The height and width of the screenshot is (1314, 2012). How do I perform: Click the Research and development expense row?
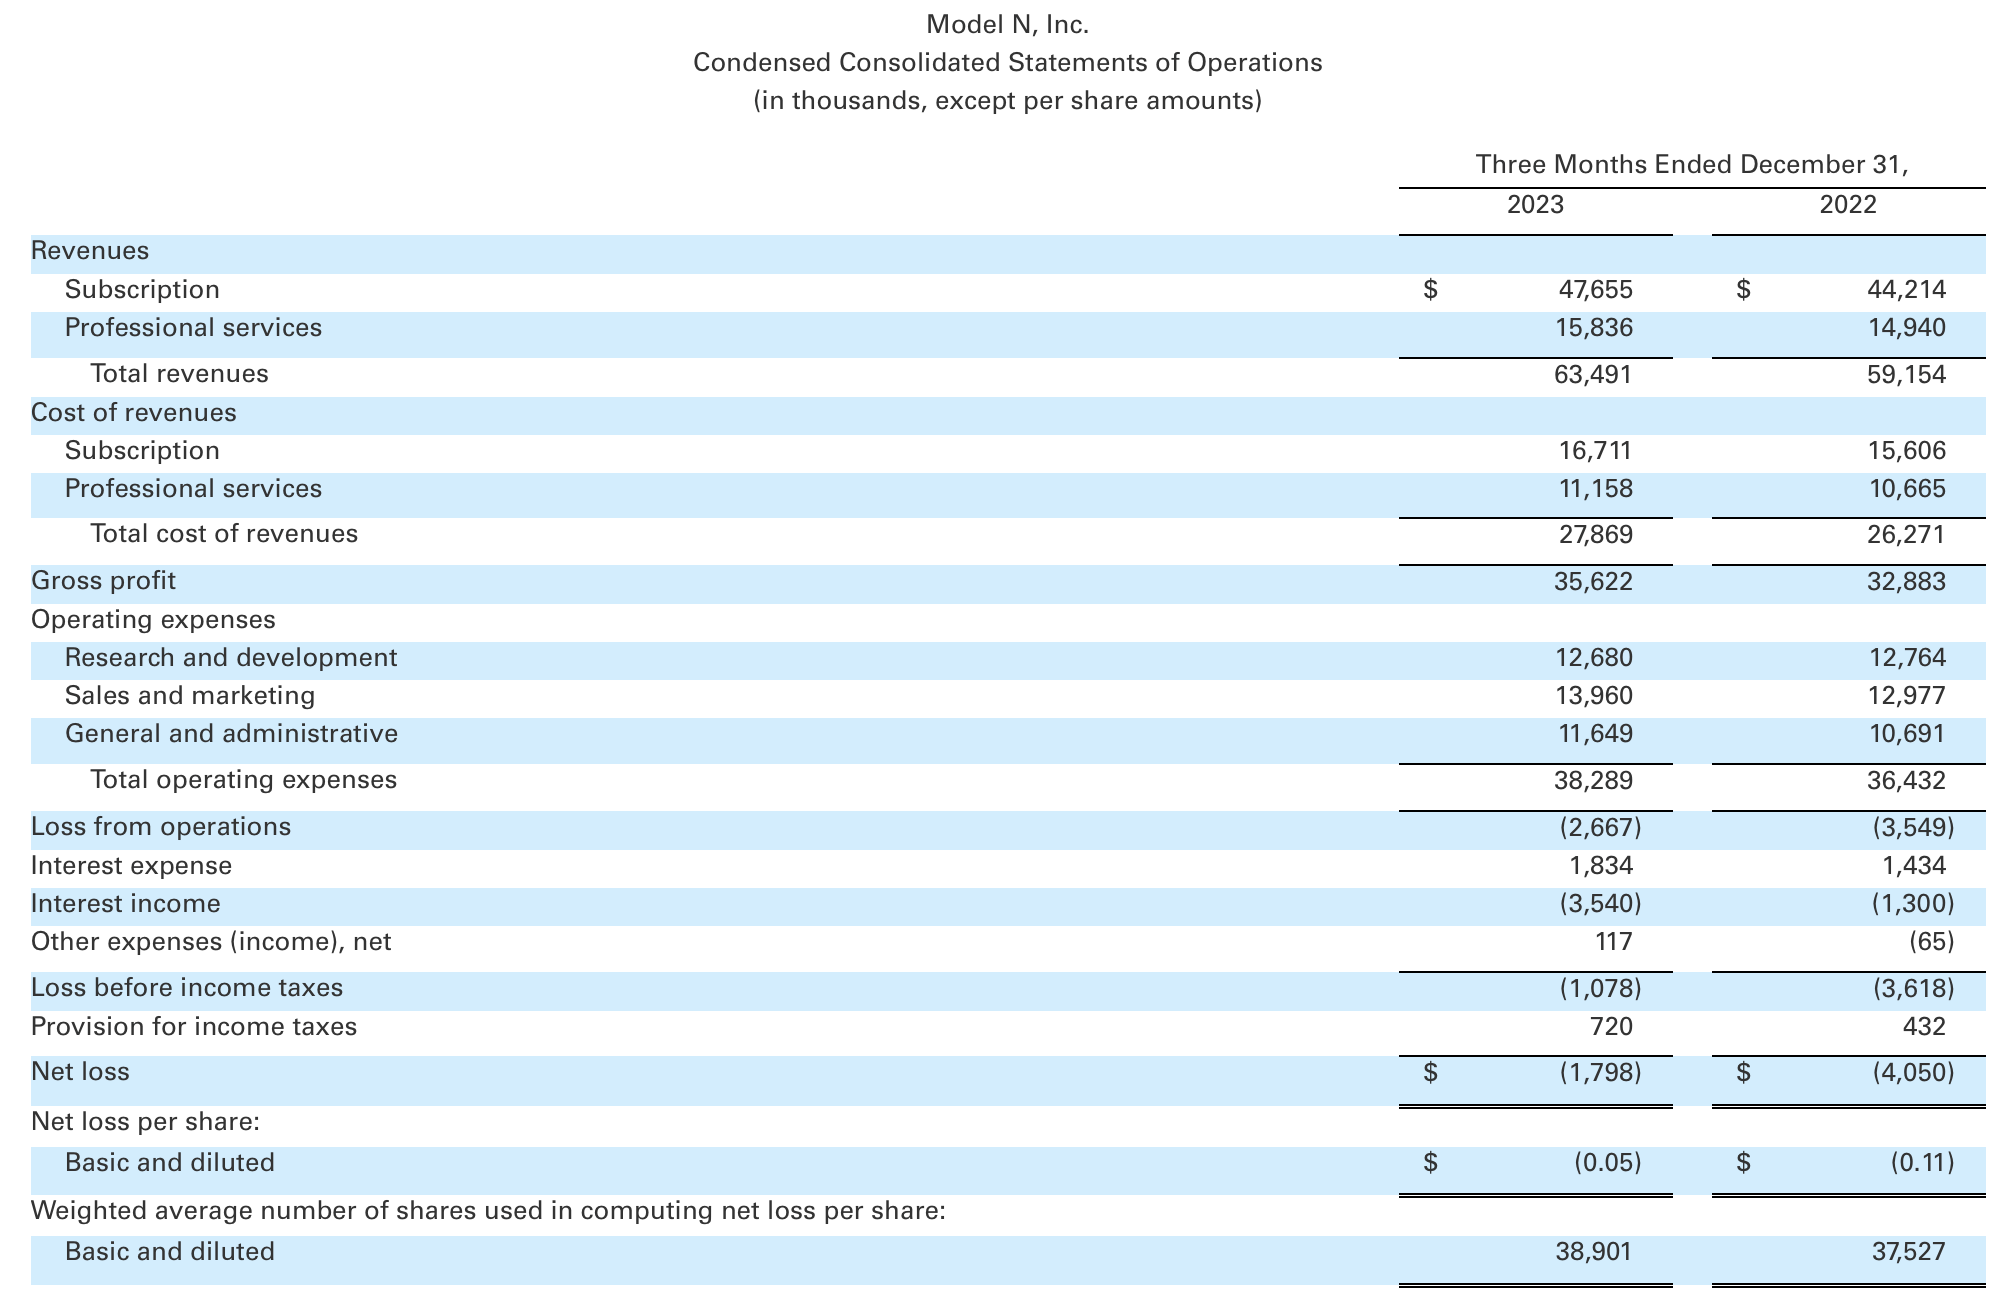click(230, 657)
